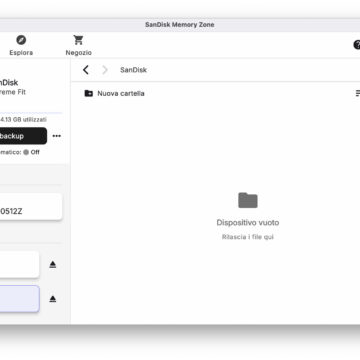Click the SanDisk Memory Zone title bar

coord(180,25)
